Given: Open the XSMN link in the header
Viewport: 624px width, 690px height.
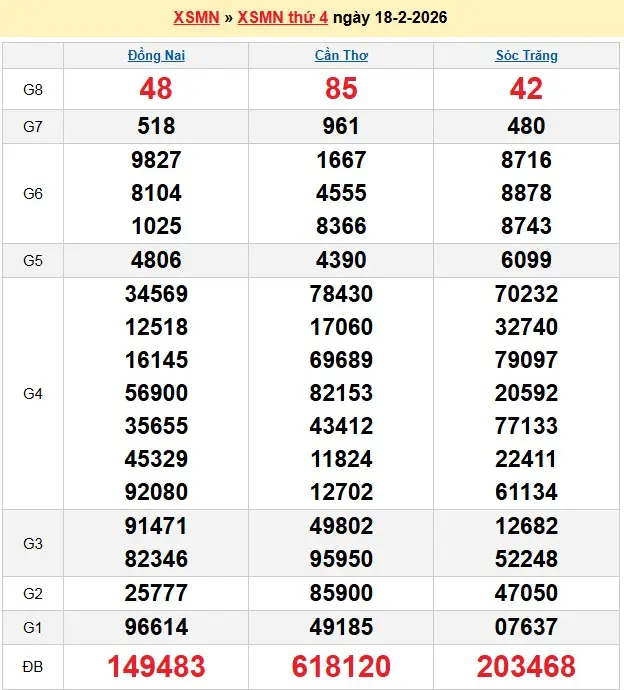Looking at the screenshot, I should tap(196, 17).
